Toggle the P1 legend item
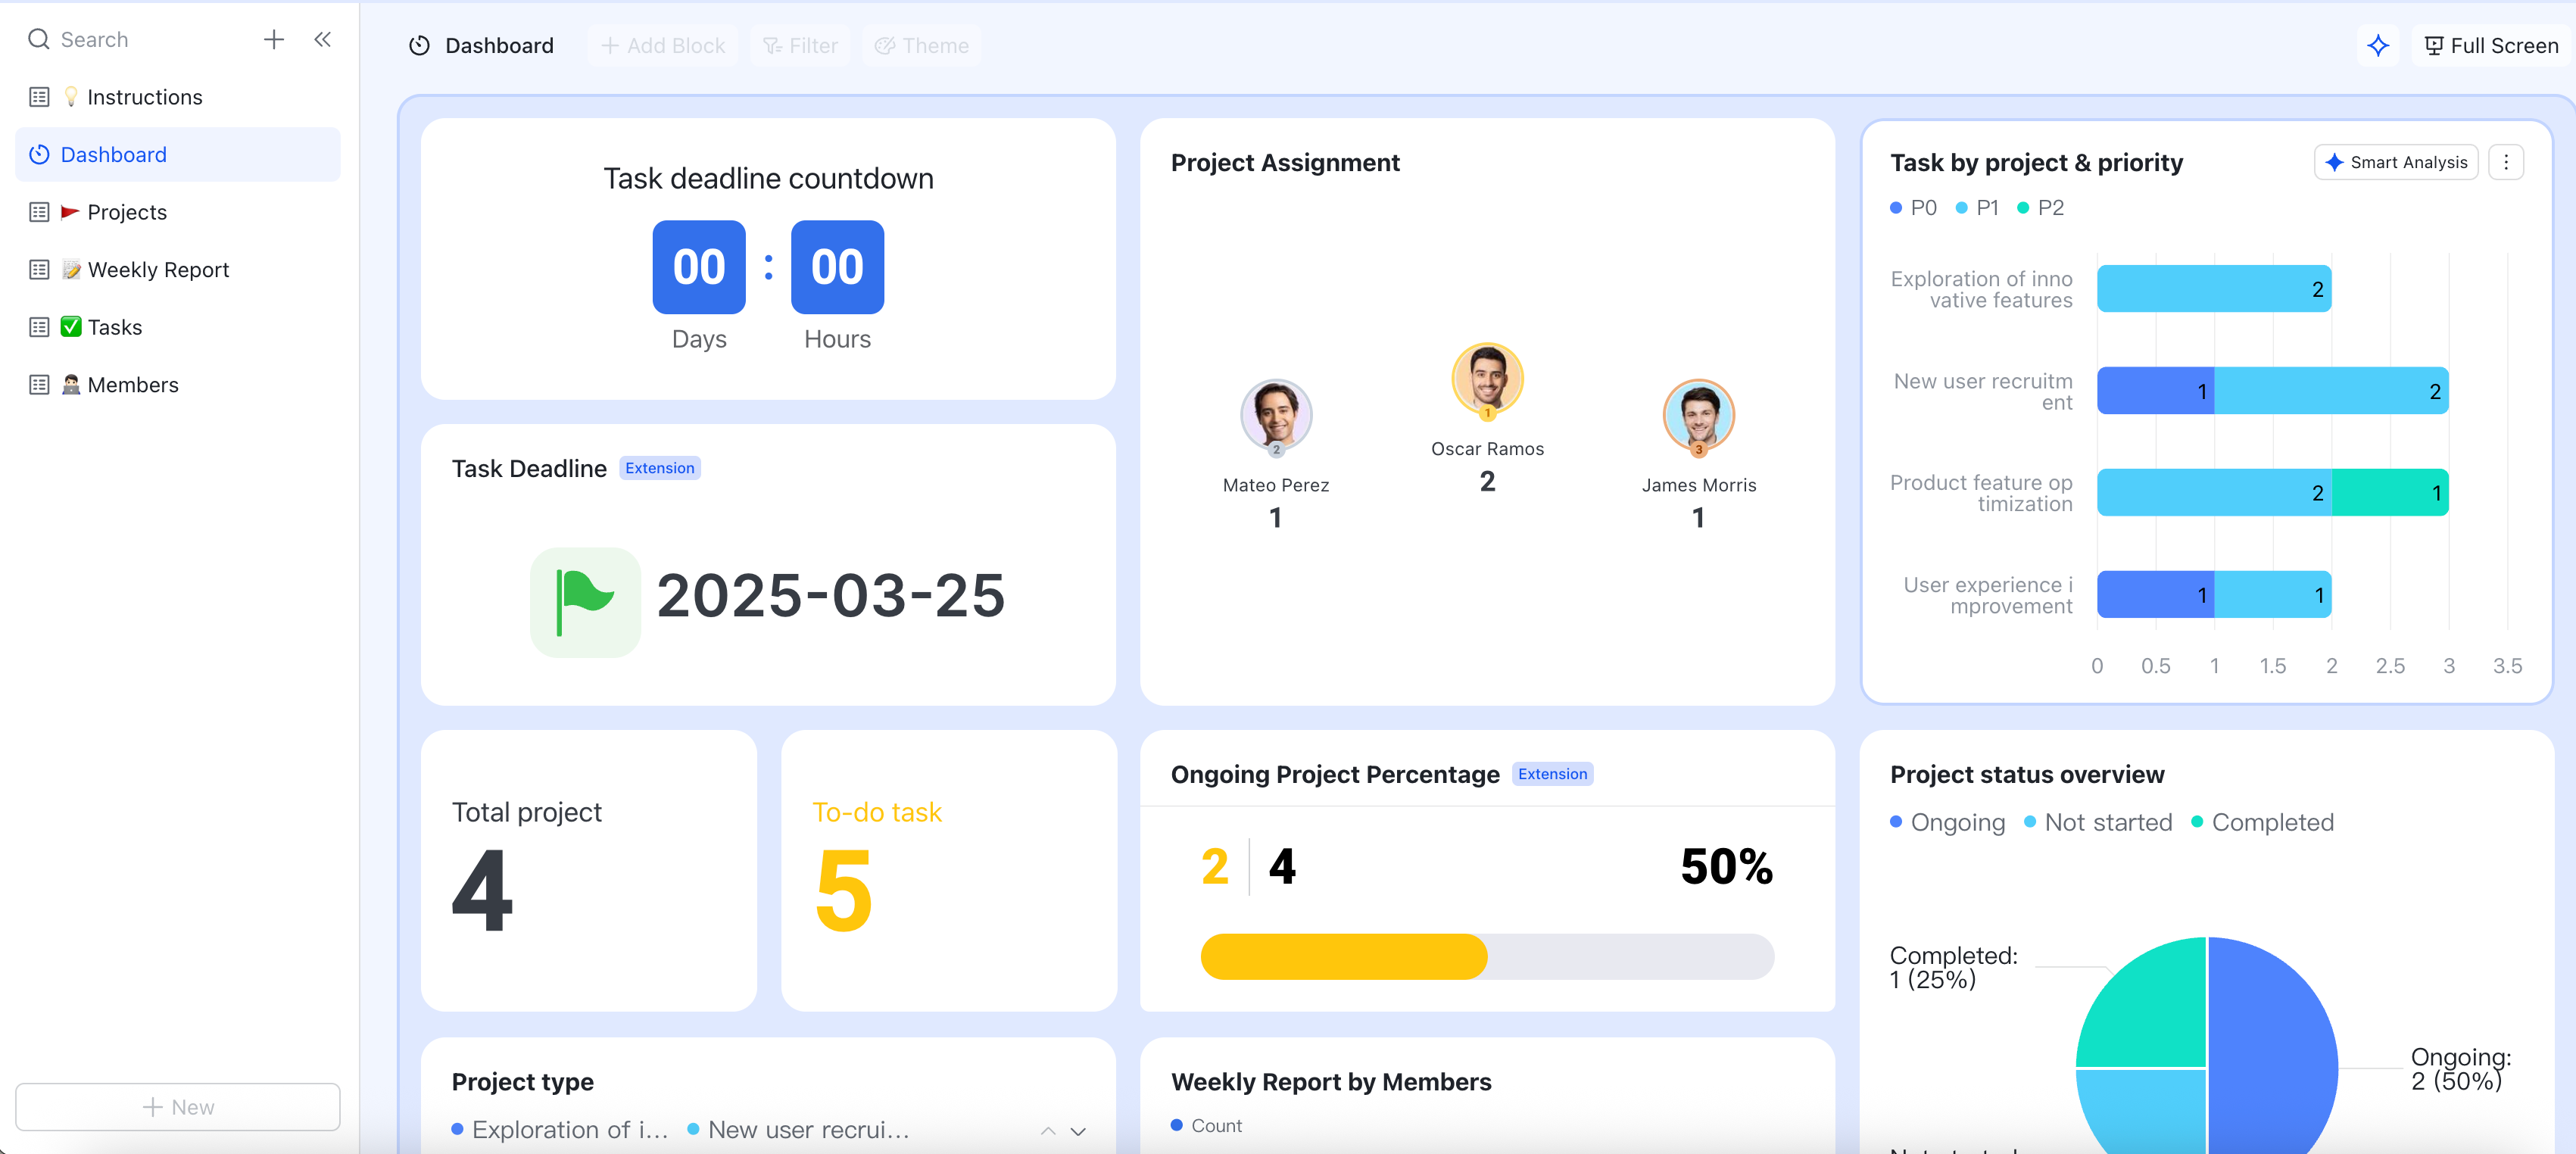This screenshot has width=2576, height=1154. [x=1977, y=208]
